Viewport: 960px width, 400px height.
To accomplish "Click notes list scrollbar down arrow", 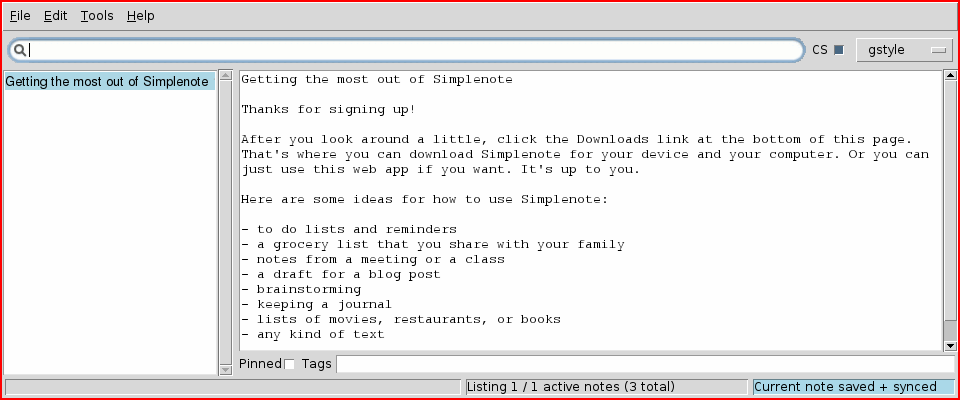I will coord(225,369).
